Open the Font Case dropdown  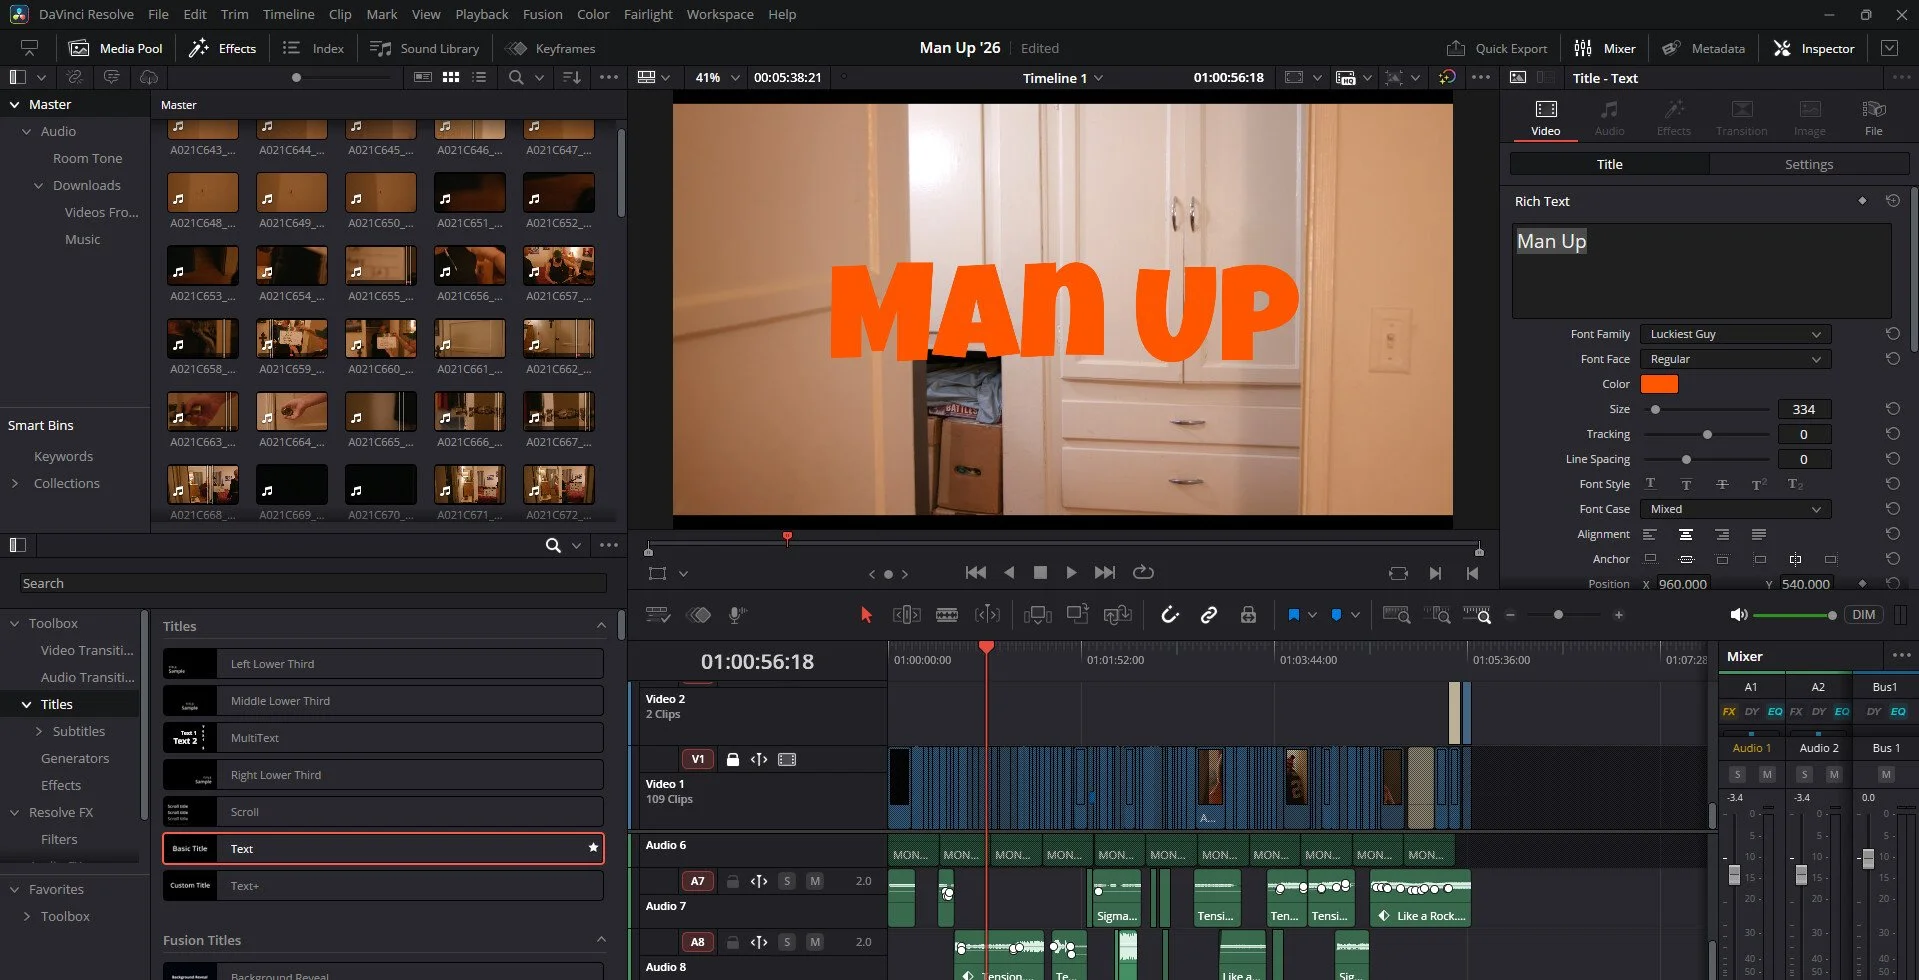1735,509
